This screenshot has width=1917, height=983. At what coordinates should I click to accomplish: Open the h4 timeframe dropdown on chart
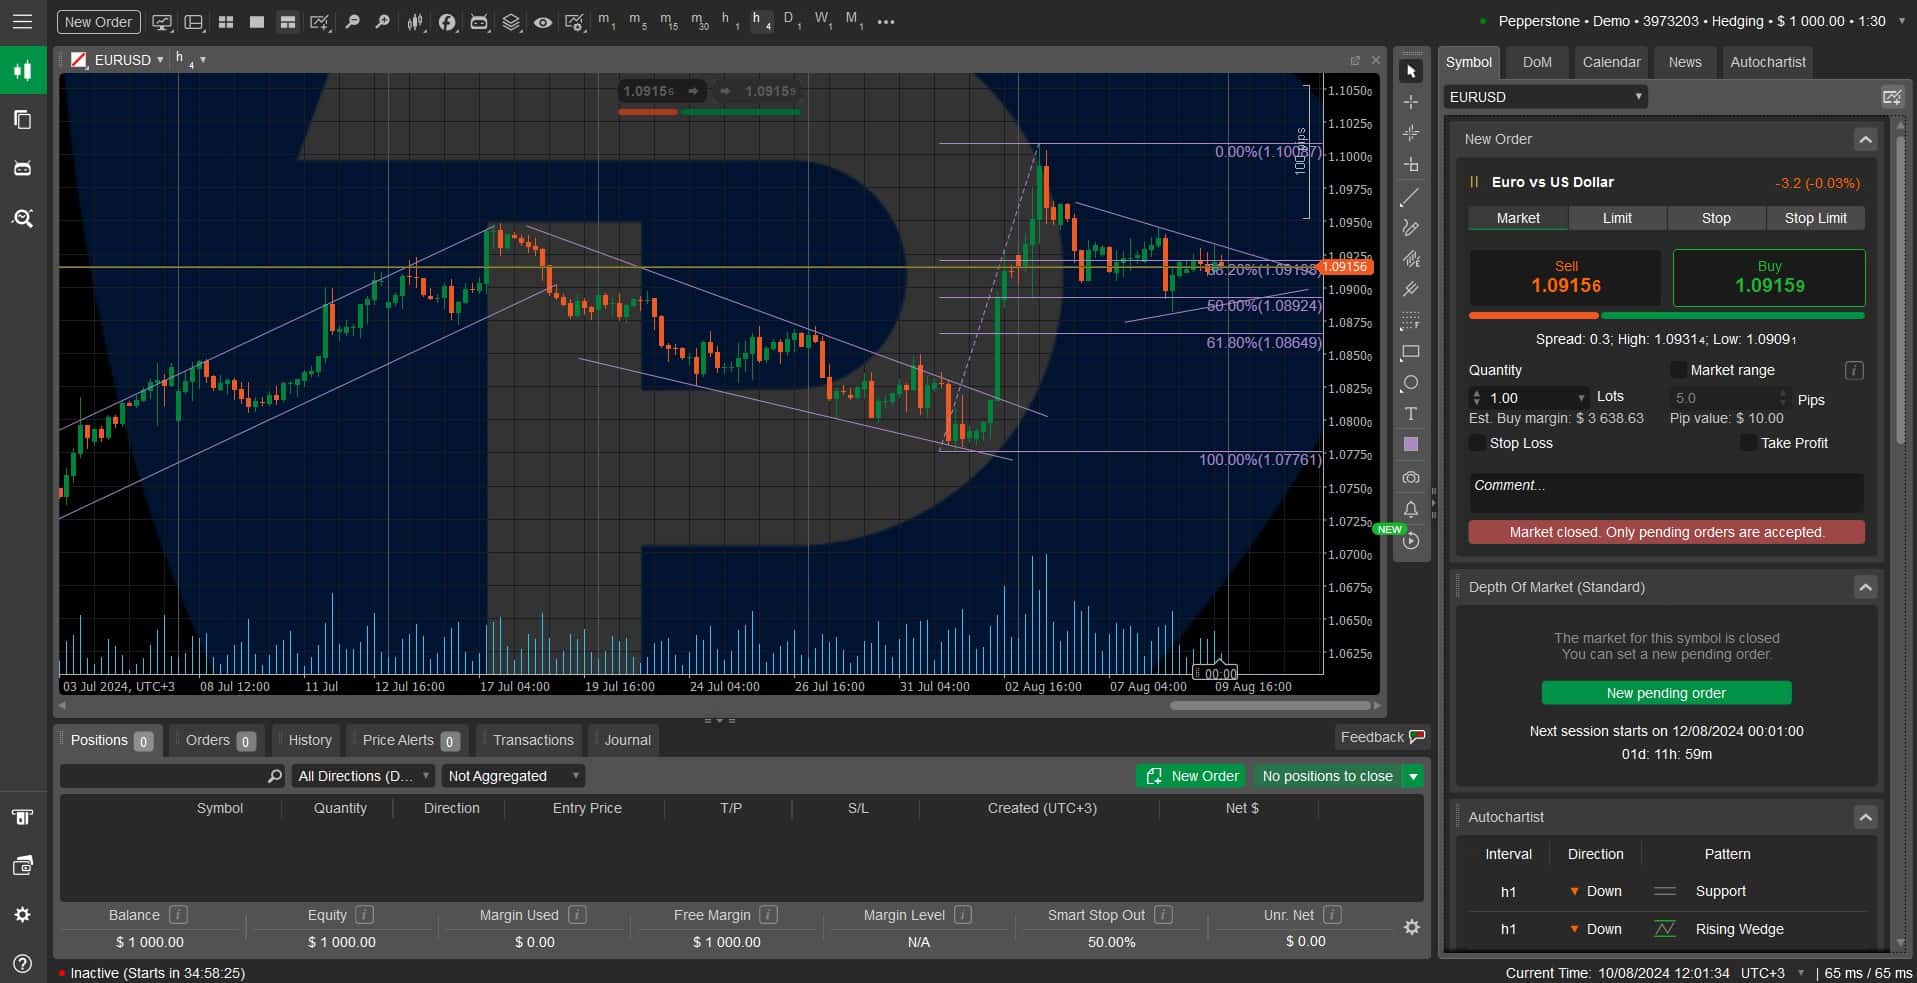click(x=190, y=60)
